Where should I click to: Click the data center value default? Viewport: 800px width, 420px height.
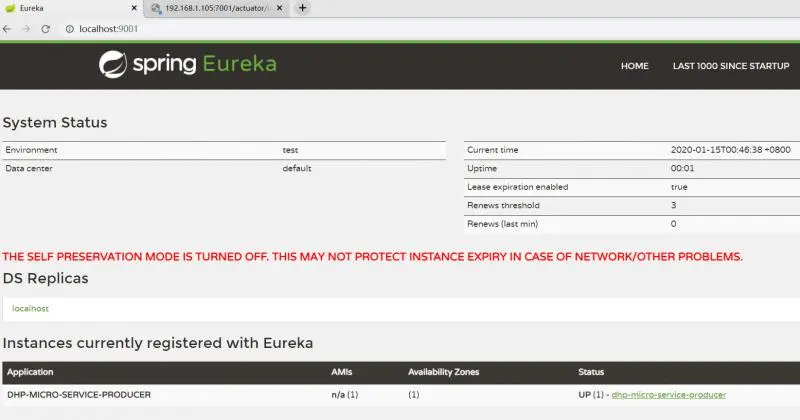click(297, 168)
